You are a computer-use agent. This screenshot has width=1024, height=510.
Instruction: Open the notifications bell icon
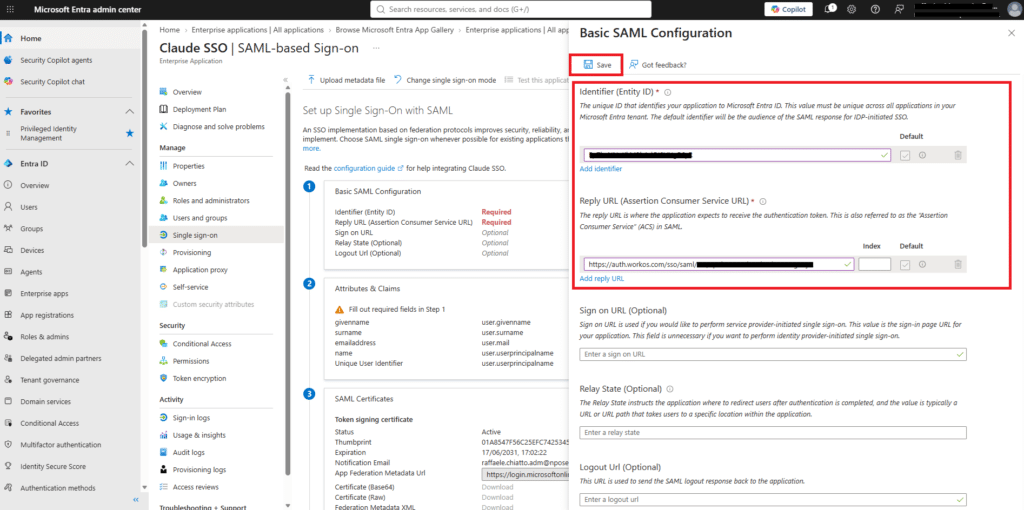830,9
